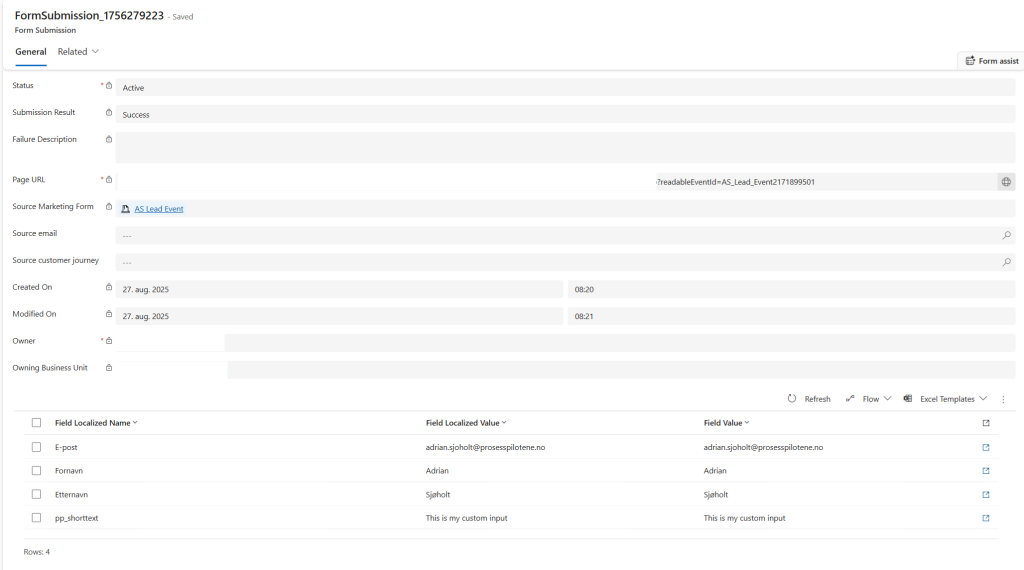
Task: Select the E-post row checkbox
Action: (x=37, y=447)
